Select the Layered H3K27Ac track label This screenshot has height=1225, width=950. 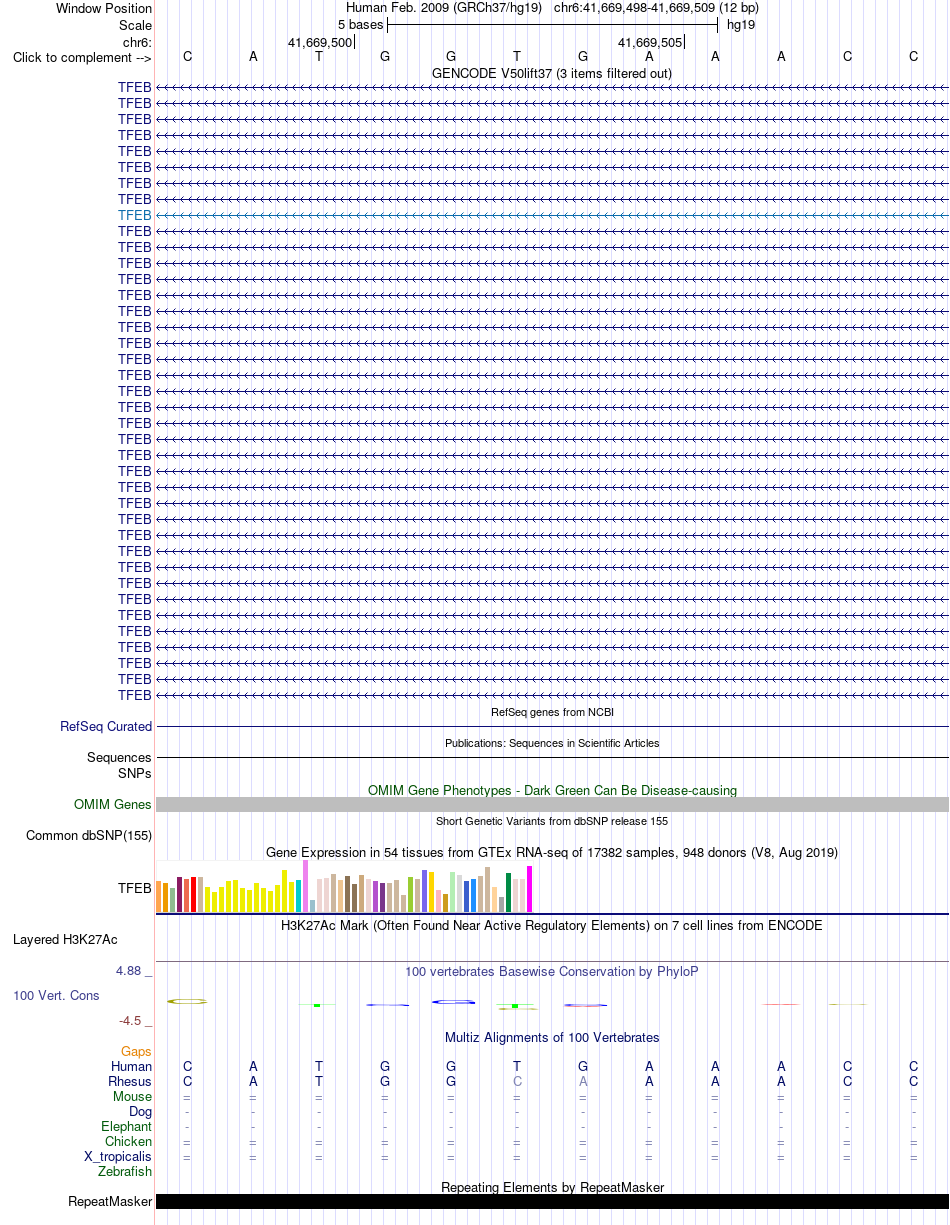65,940
